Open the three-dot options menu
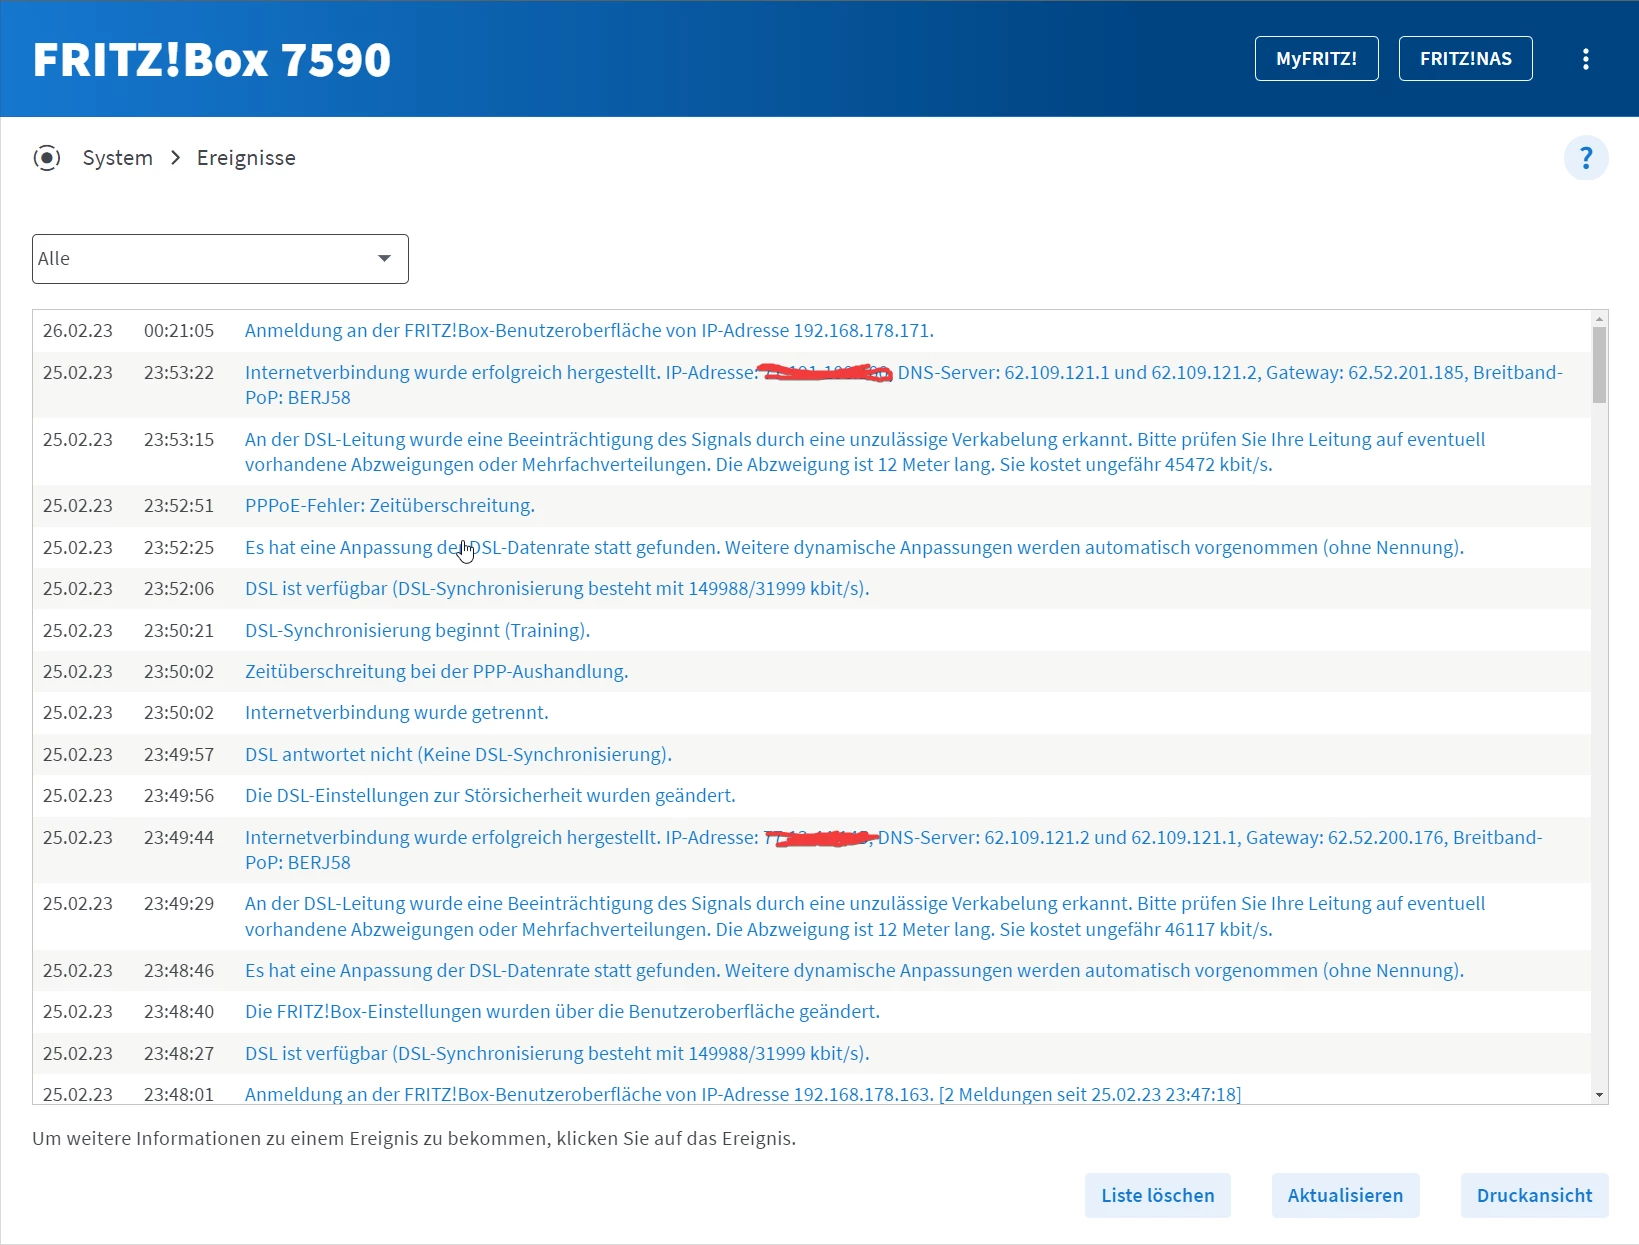 [1585, 59]
